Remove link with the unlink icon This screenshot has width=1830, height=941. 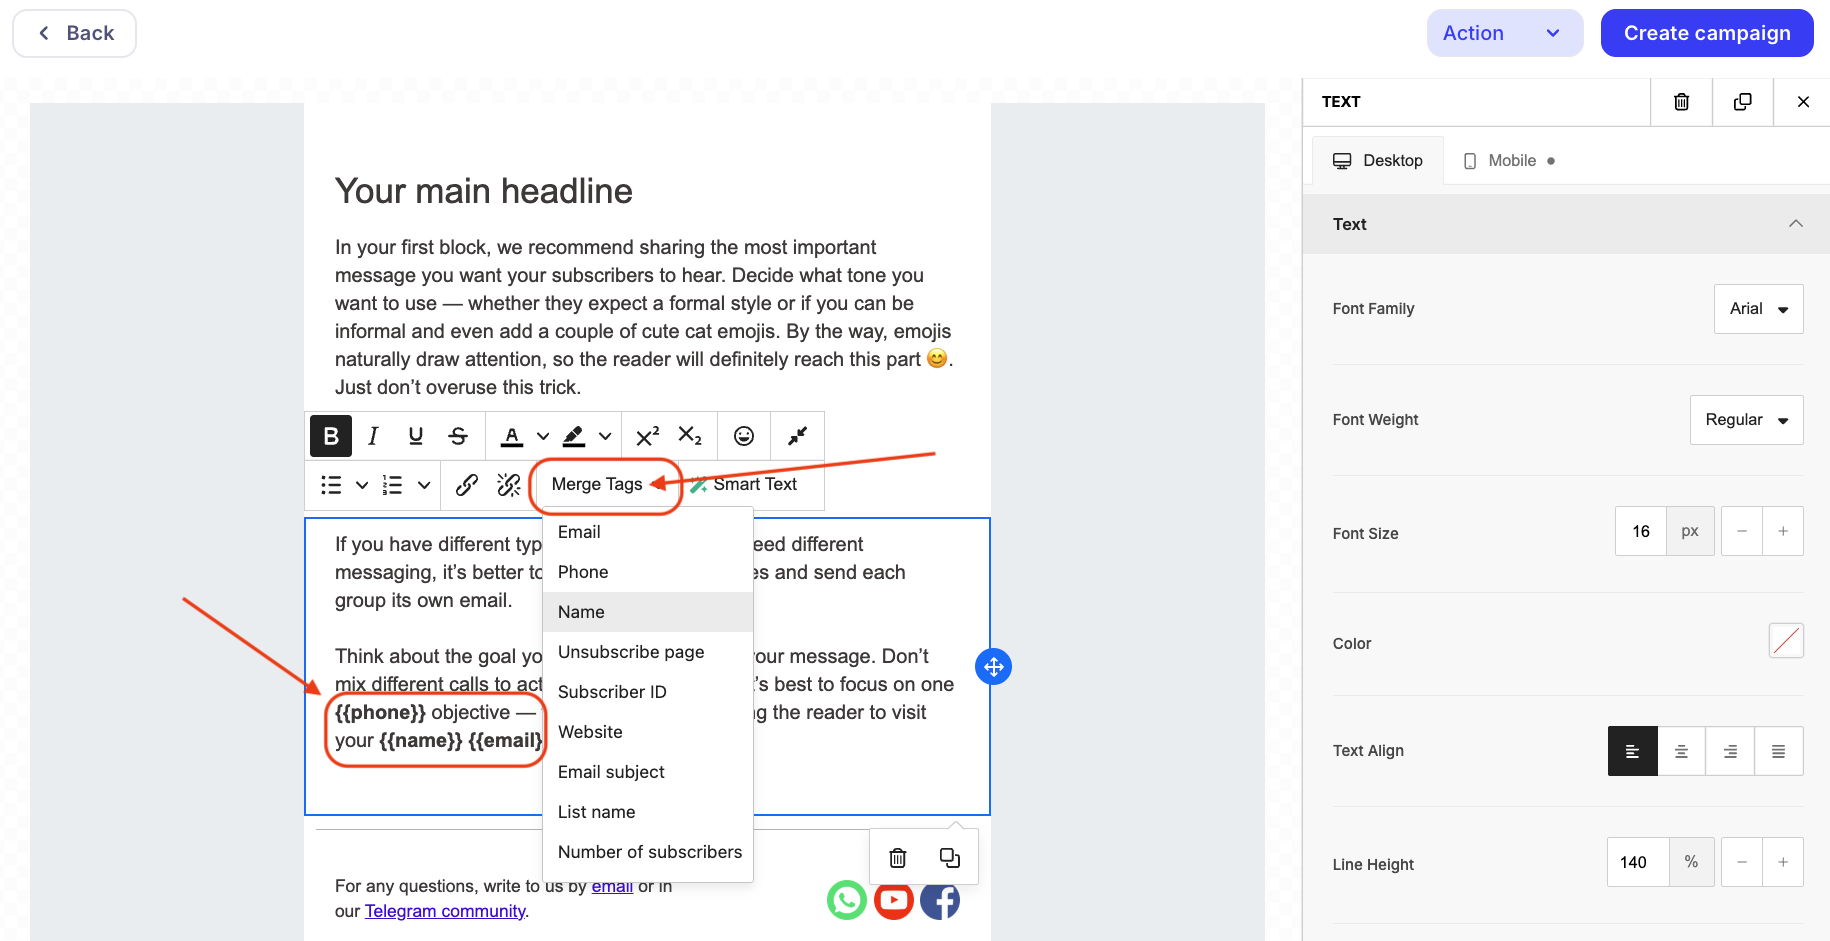(x=509, y=485)
